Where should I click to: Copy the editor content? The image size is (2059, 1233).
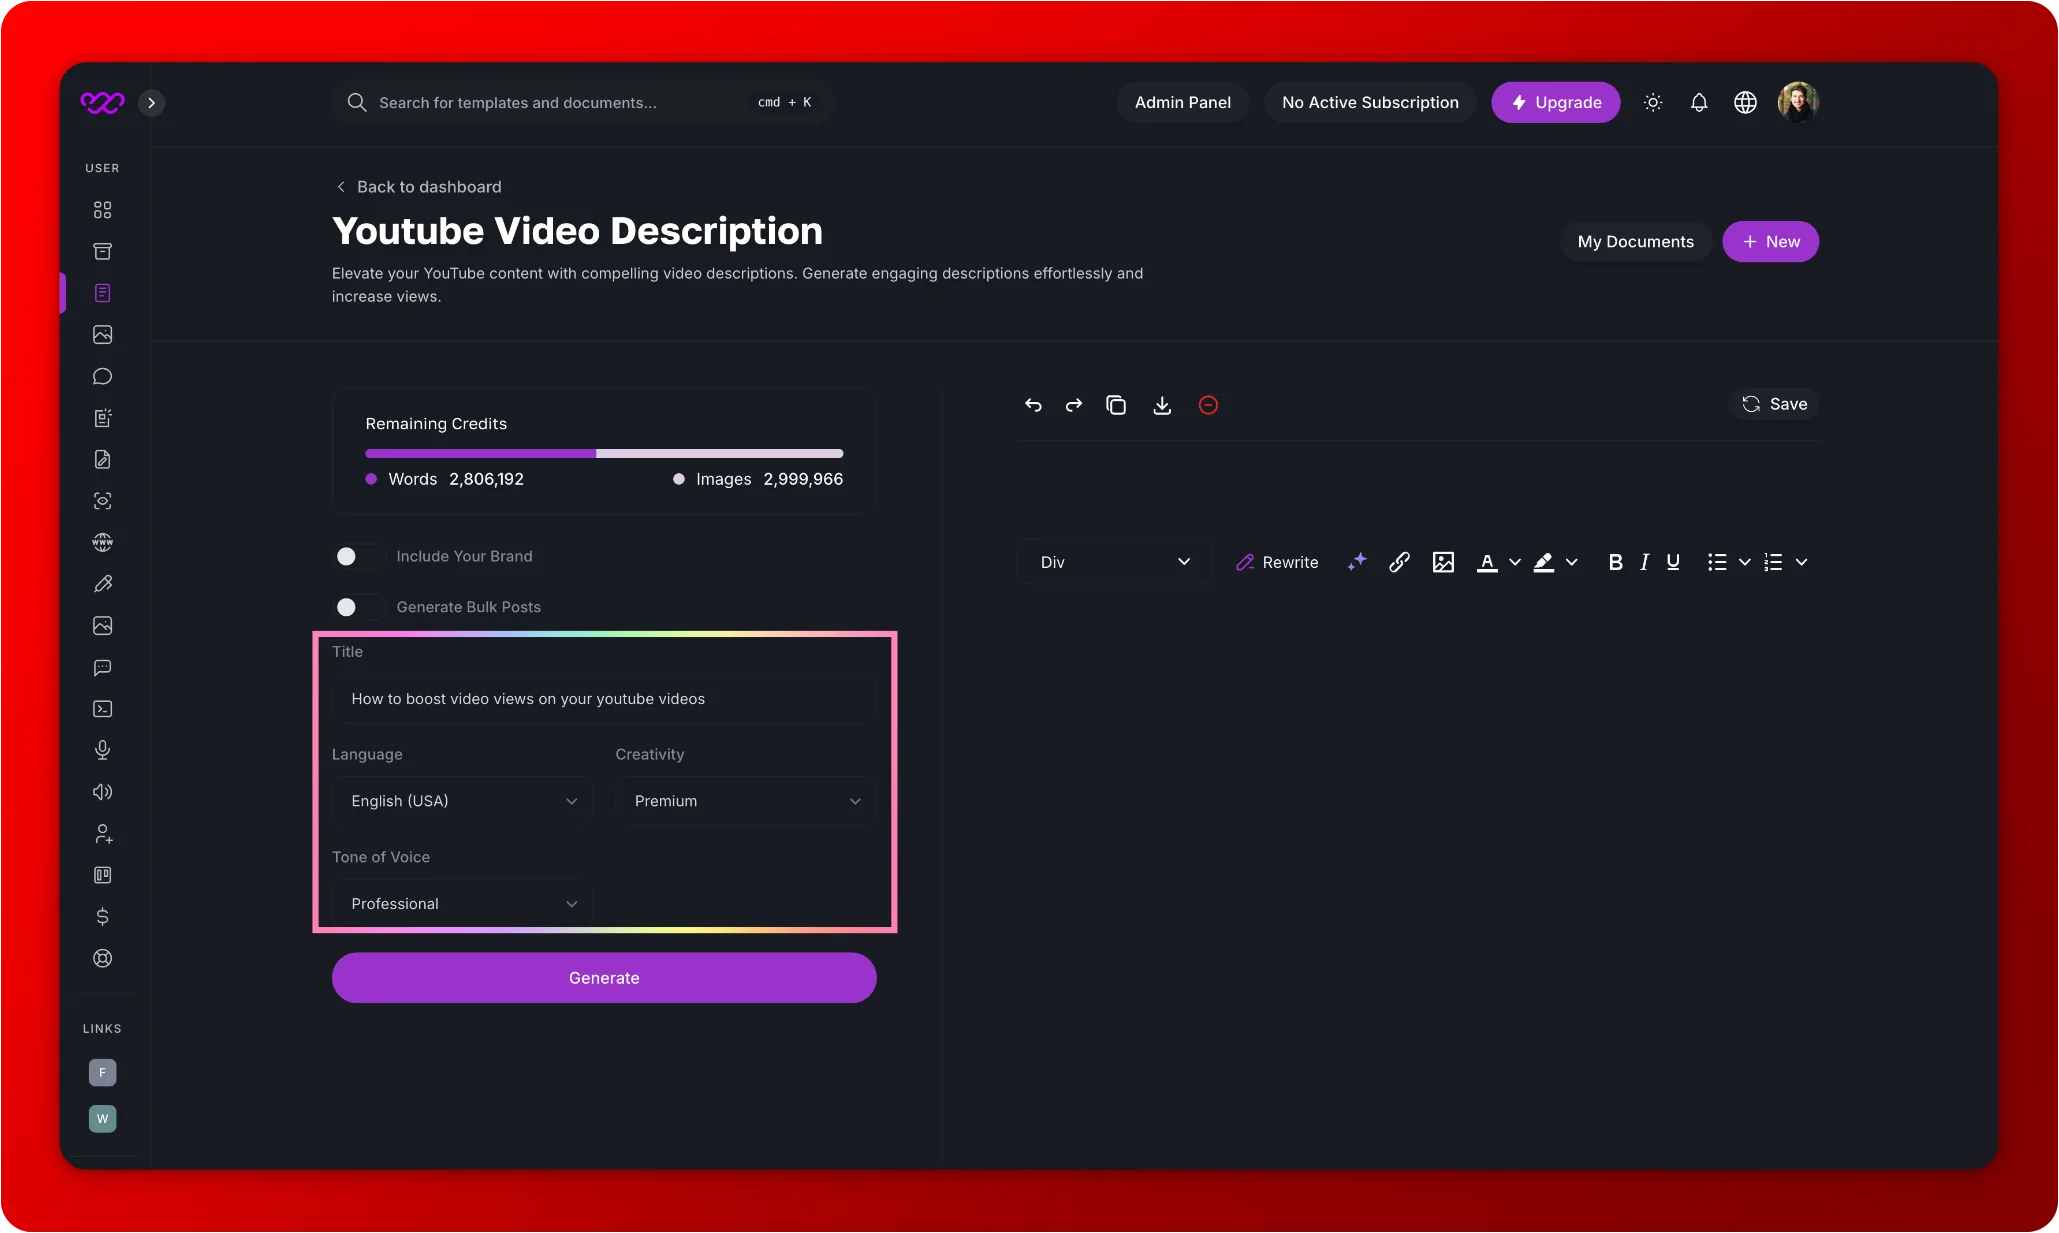tap(1116, 405)
